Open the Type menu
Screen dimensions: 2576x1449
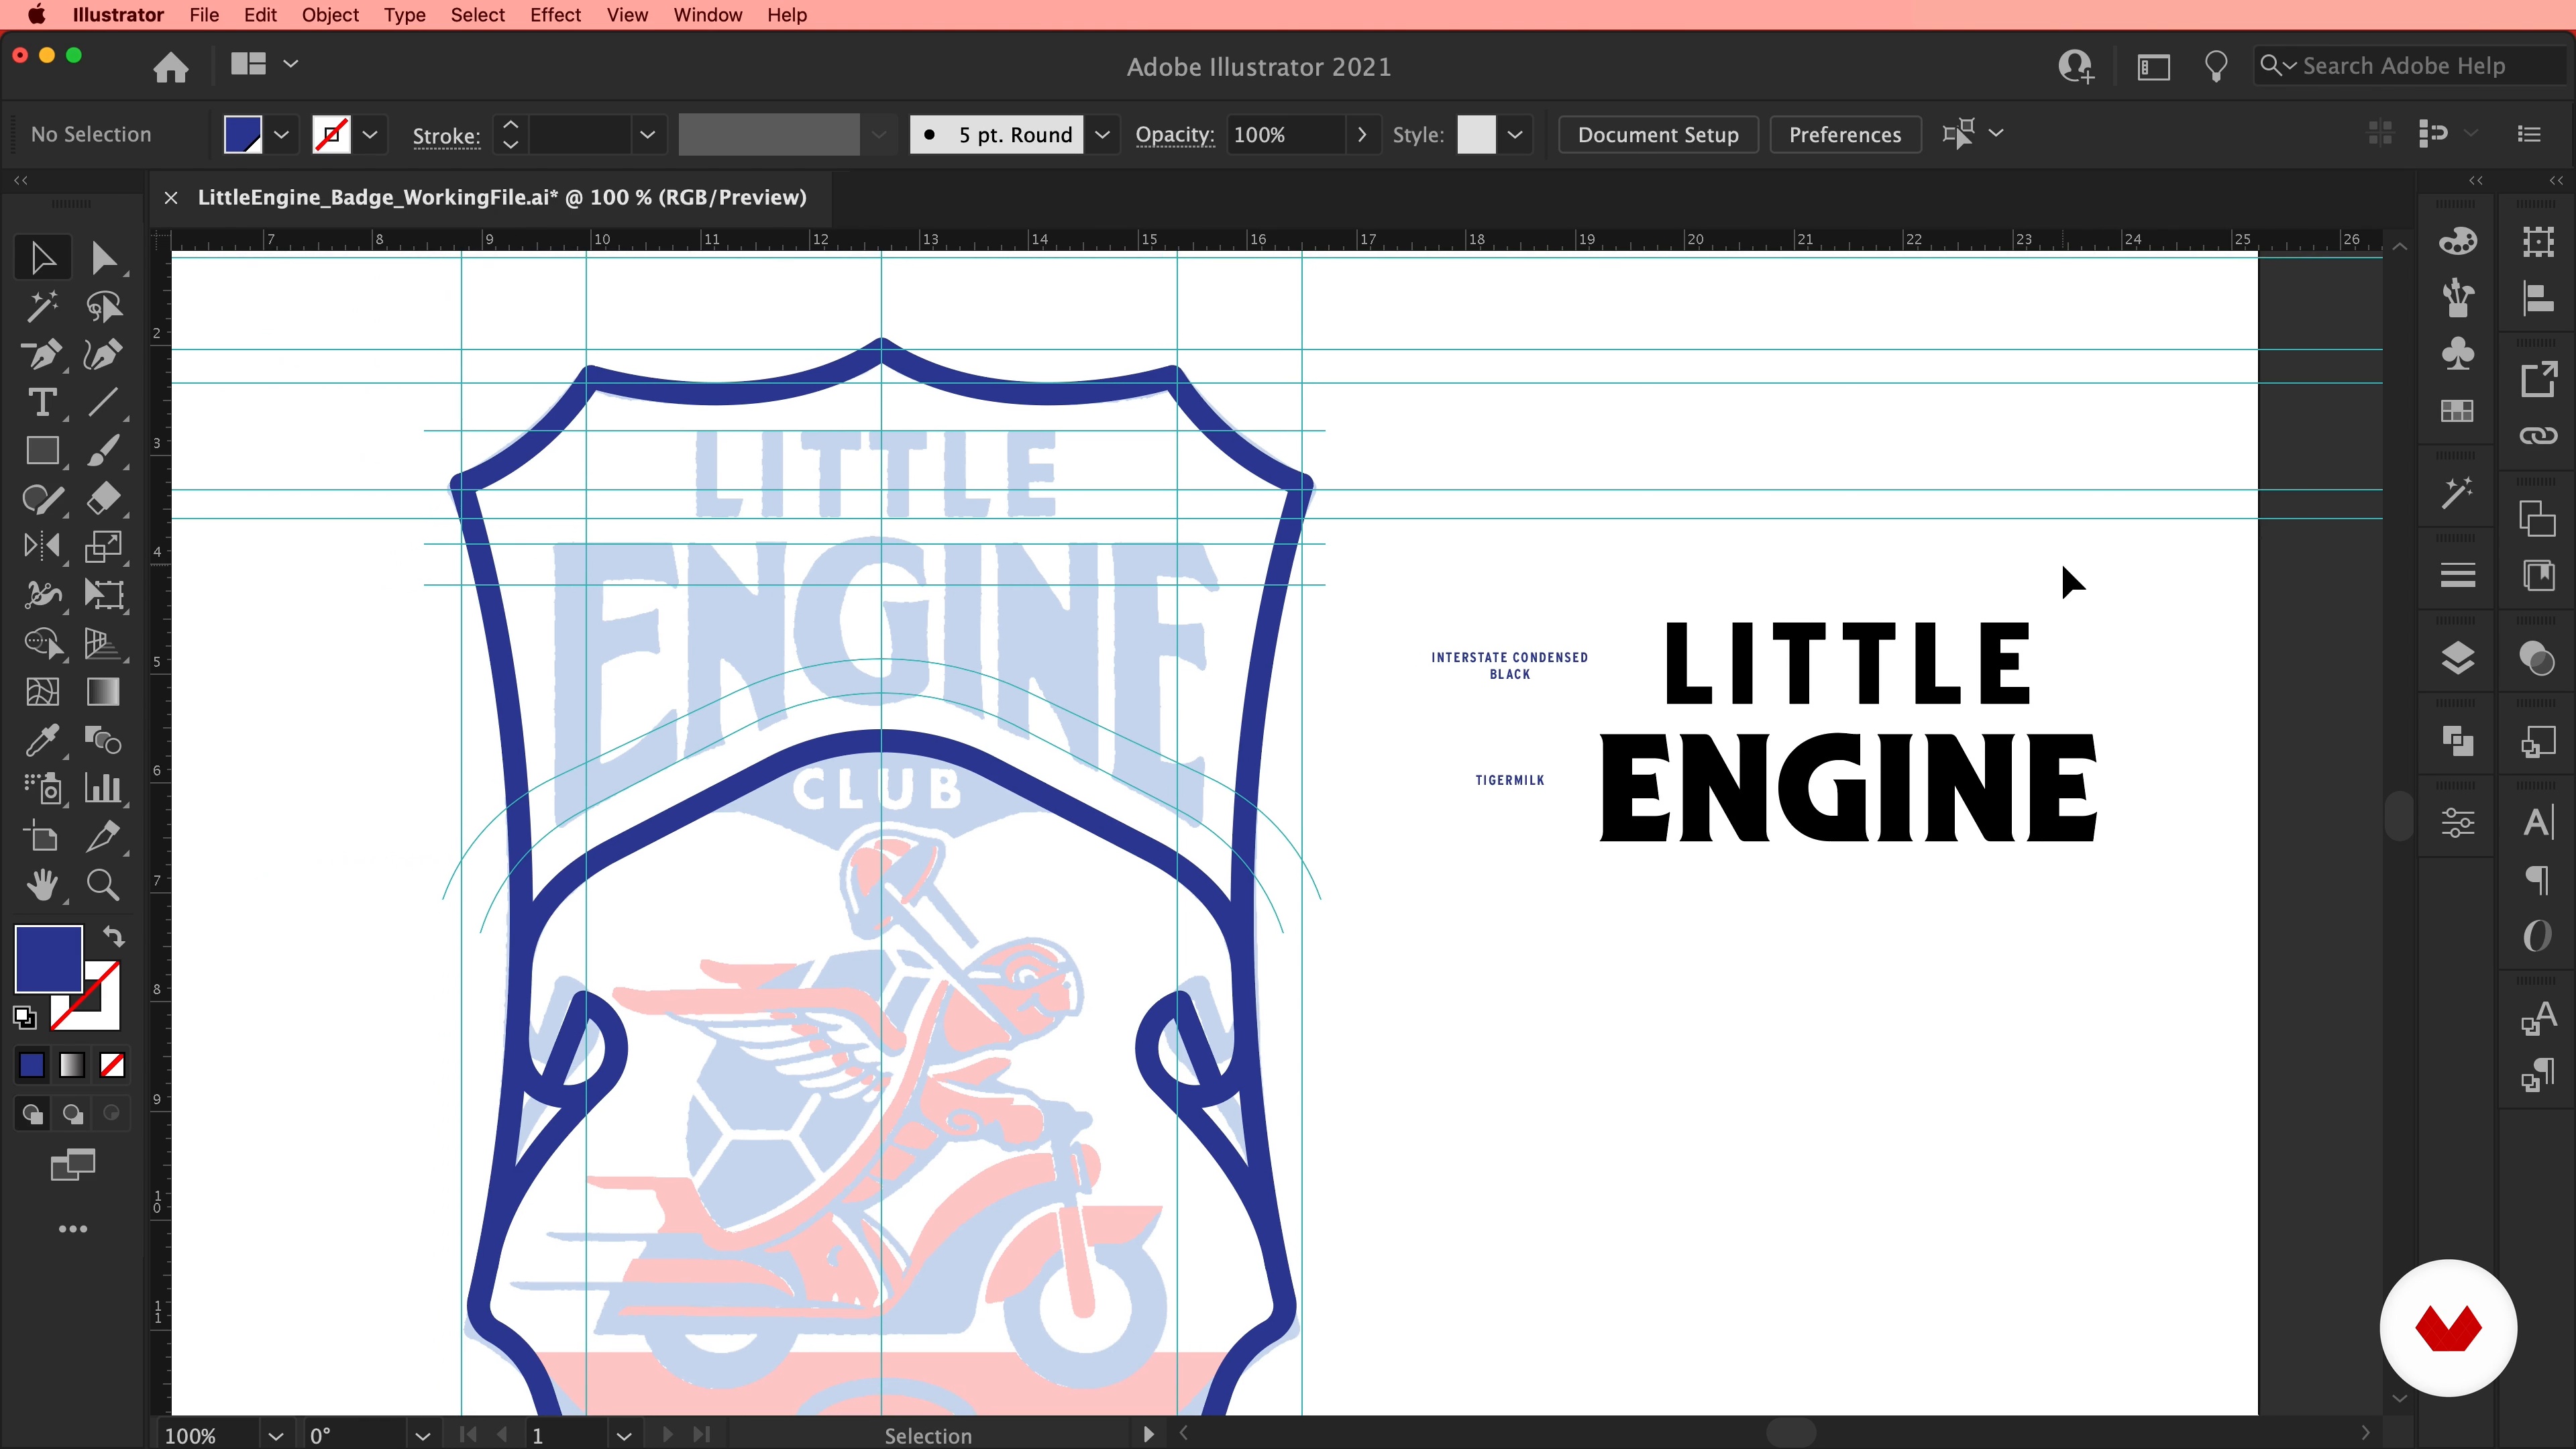pos(404,15)
